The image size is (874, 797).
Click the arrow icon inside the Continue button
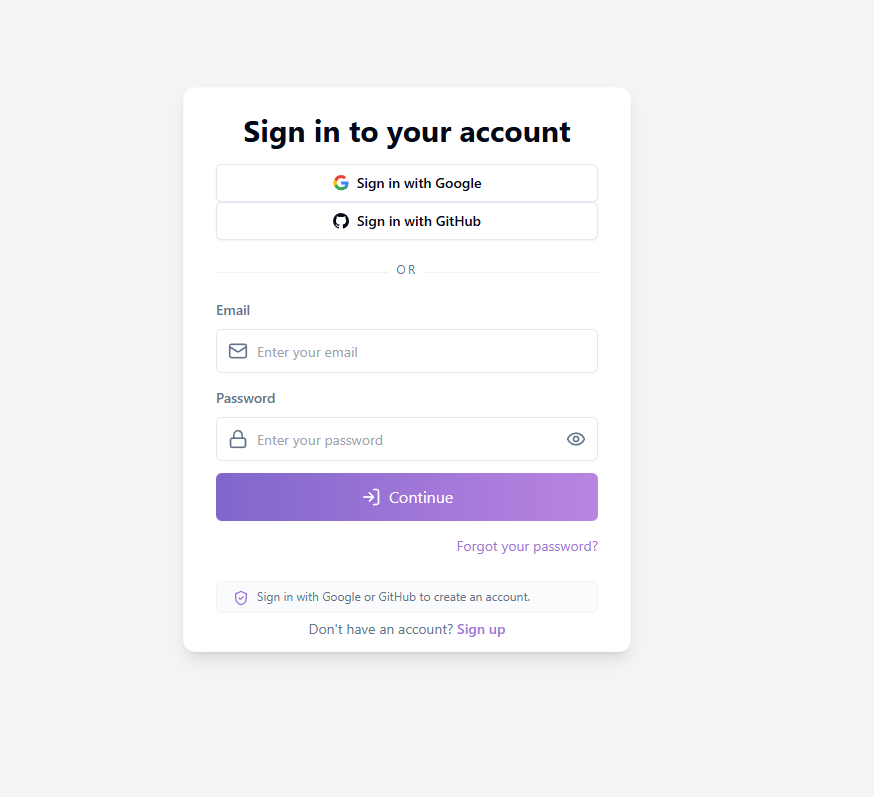(373, 497)
